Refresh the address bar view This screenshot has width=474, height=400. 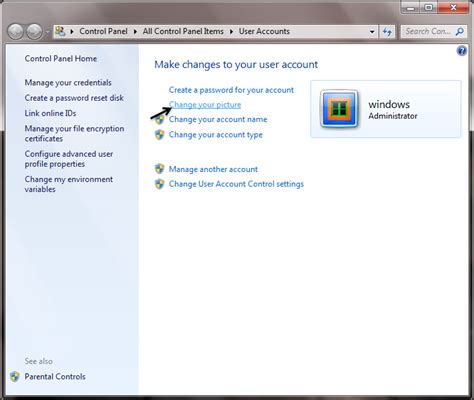tap(387, 32)
